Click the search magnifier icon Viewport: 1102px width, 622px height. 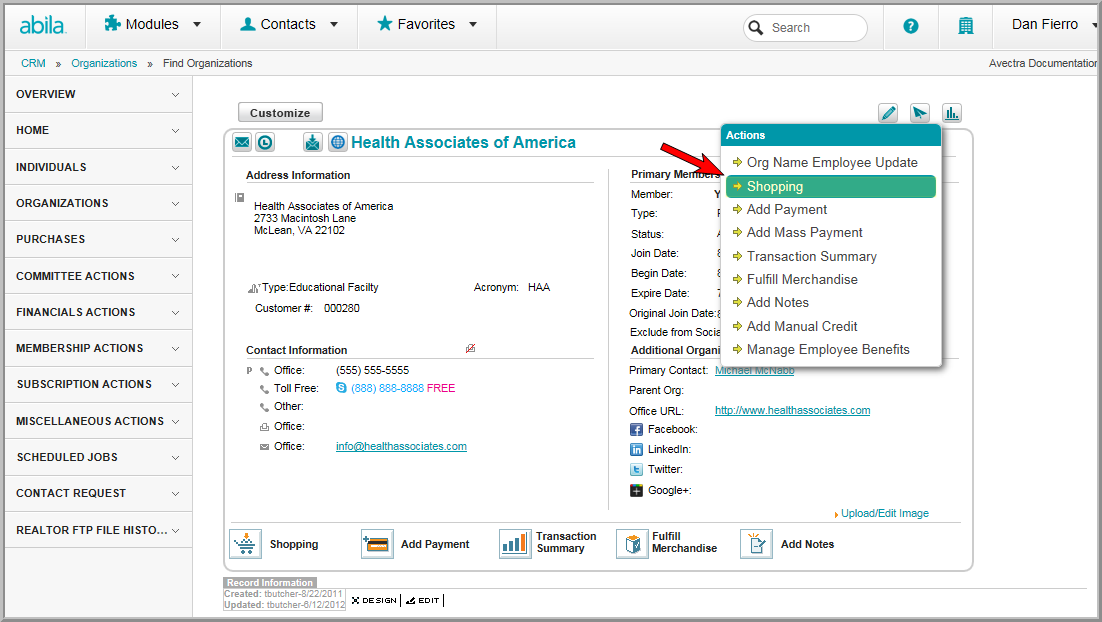(x=756, y=27)
